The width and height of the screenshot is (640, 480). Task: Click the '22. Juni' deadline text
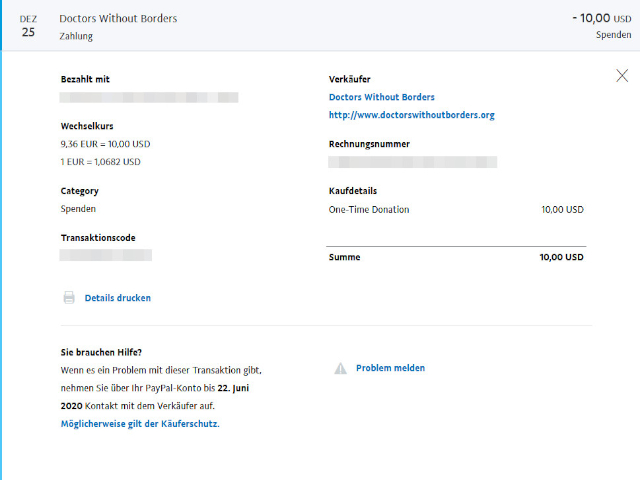pos(233,388)
